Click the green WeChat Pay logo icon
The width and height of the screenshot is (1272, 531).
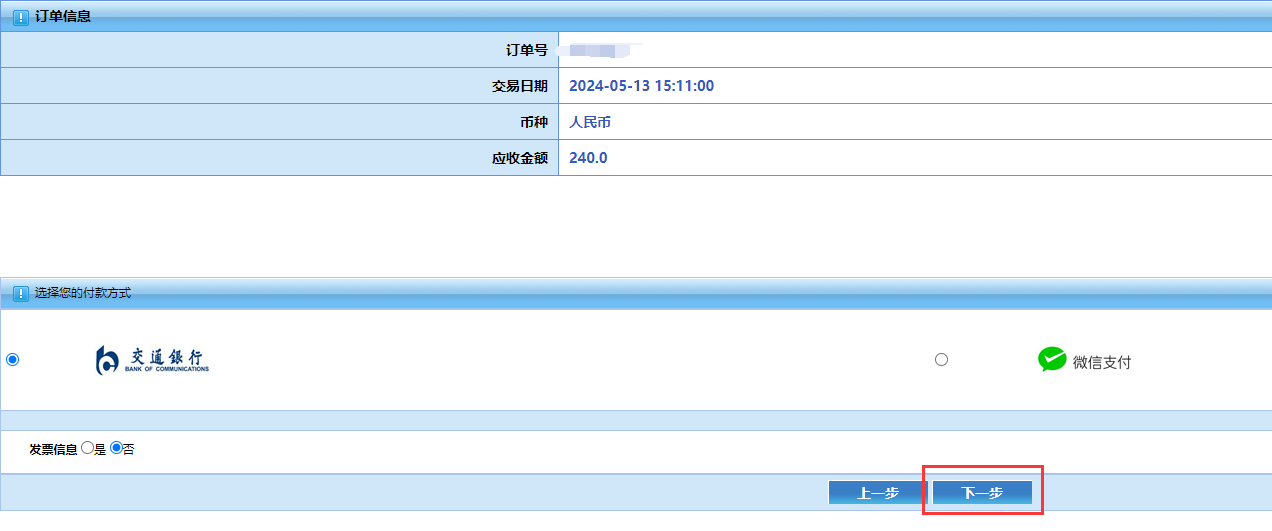(x=1052, y=360)
